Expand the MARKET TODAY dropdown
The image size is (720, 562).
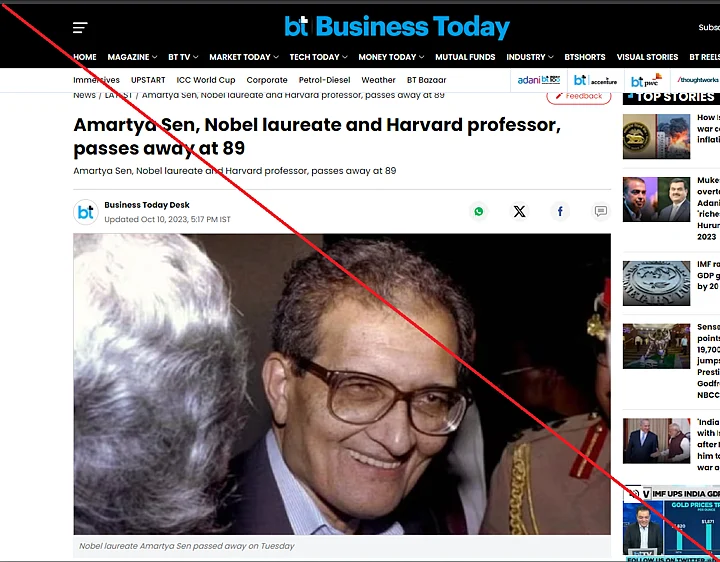[x=244, y=57]
